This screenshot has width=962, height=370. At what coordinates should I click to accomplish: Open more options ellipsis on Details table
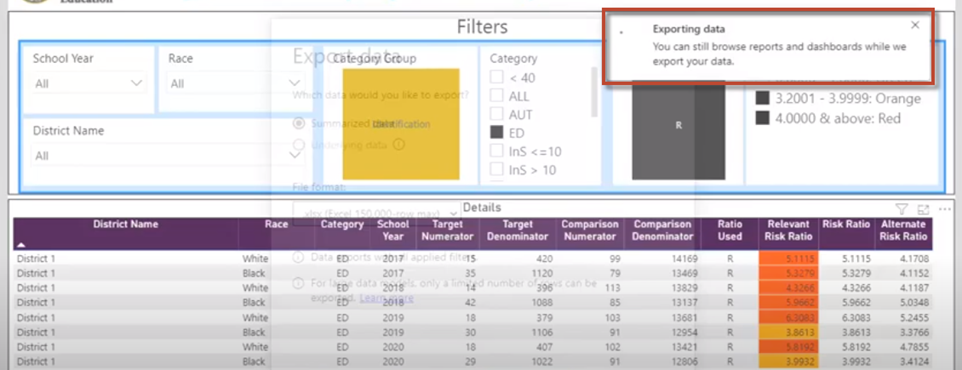click(944, 209)
